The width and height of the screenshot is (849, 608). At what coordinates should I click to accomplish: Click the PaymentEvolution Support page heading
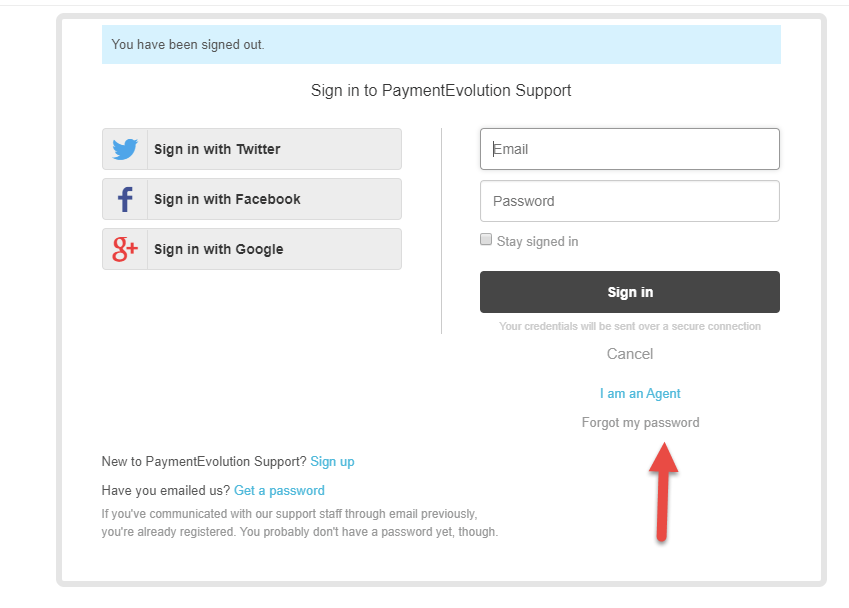pos(440,90)
